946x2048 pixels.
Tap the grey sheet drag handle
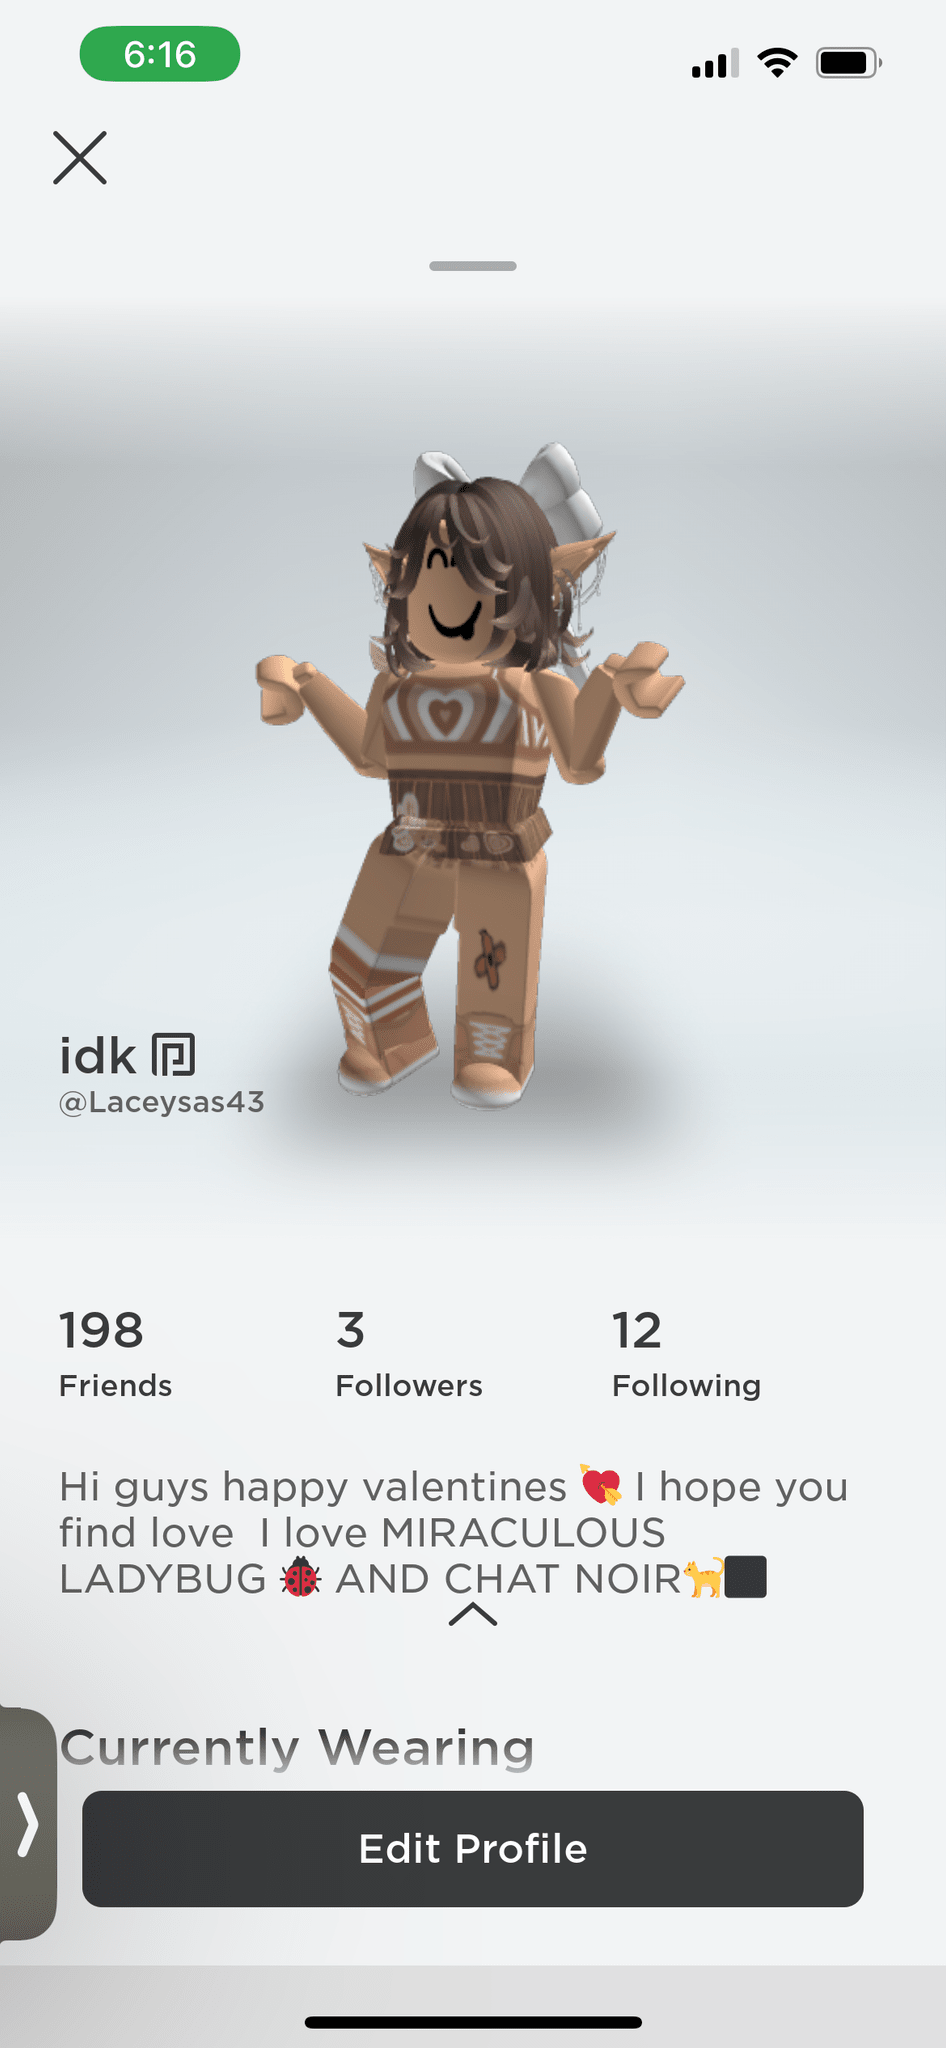[x=473, y=266]
